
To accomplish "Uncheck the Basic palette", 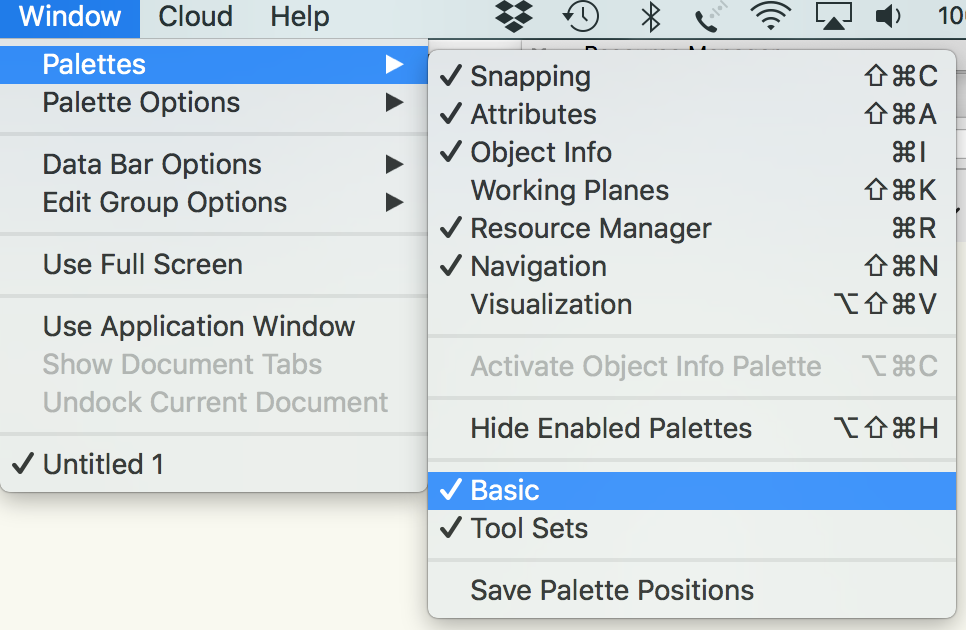I will (504, 490).
